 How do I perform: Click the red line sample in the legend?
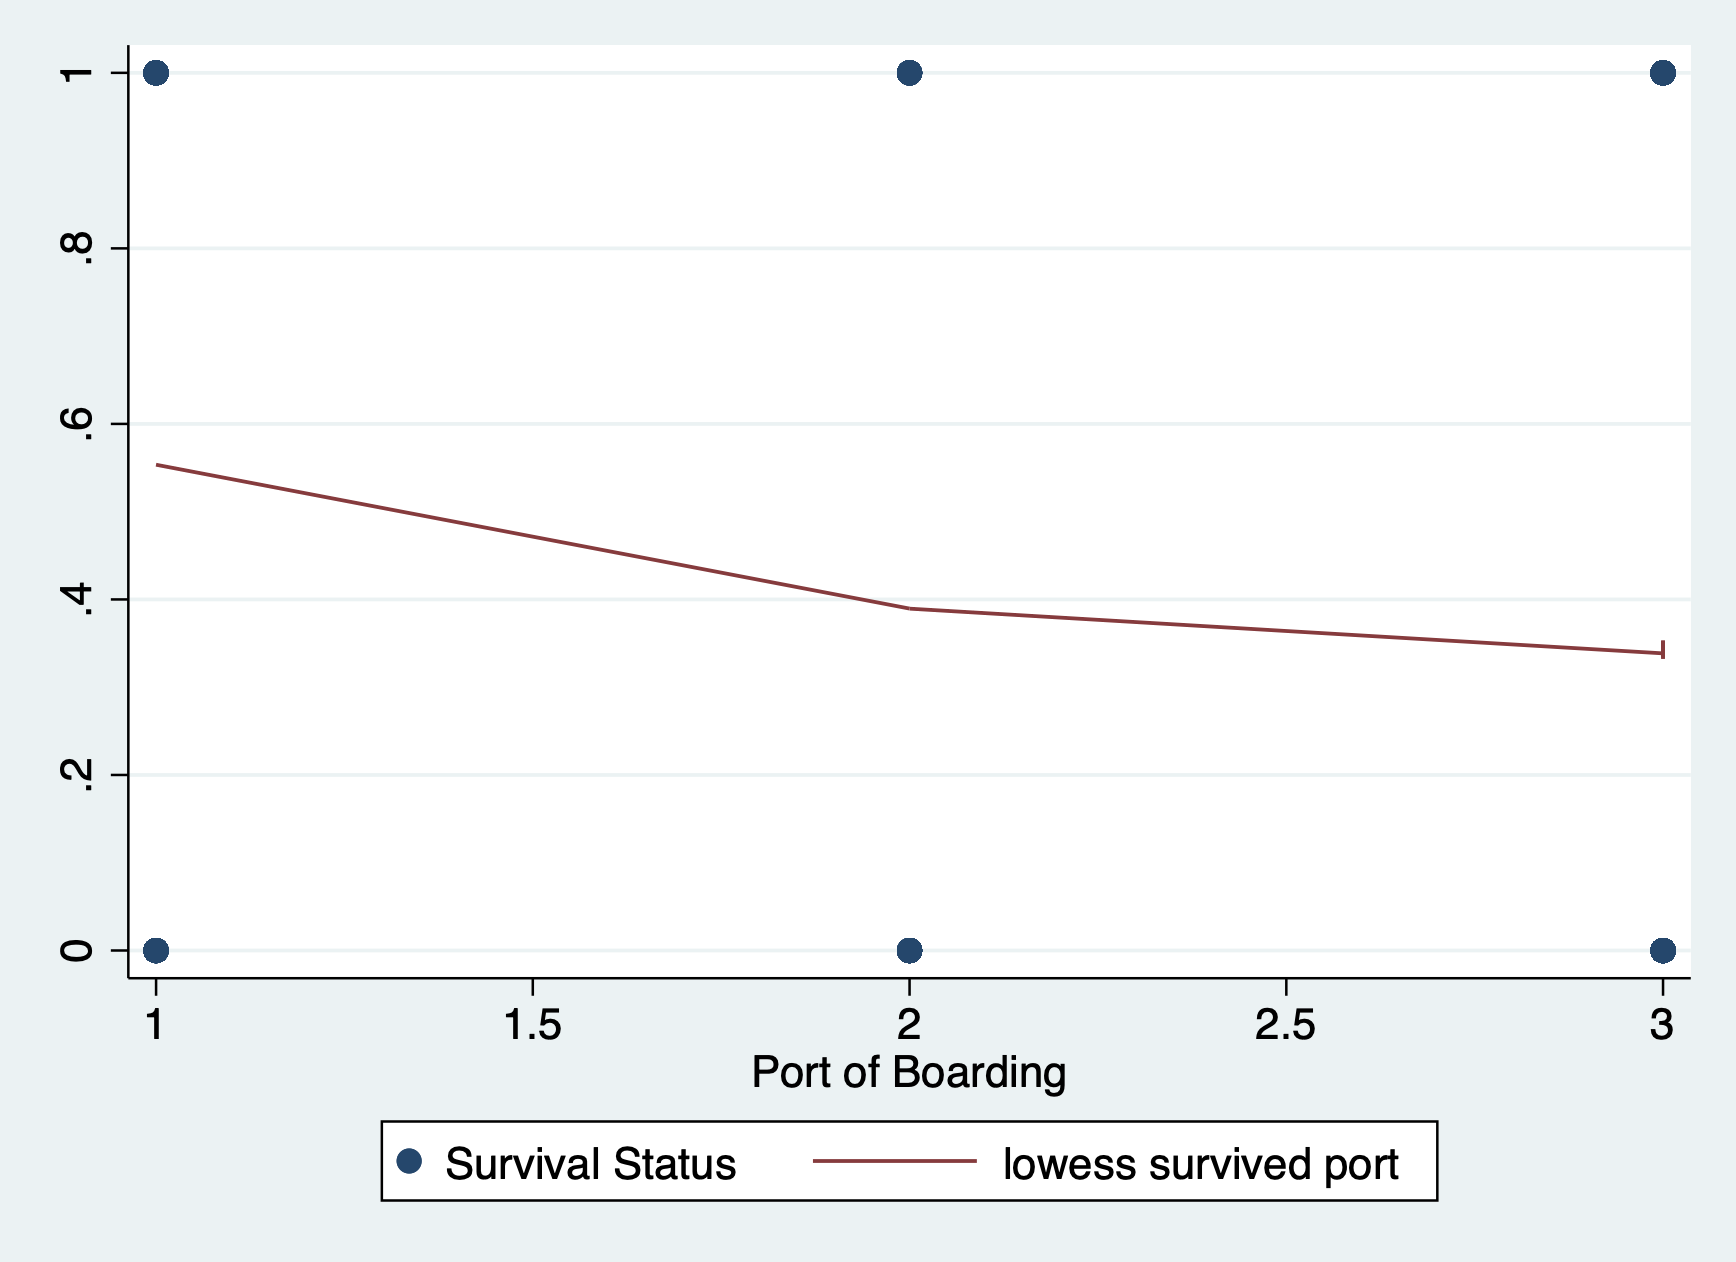[894, 1161]
